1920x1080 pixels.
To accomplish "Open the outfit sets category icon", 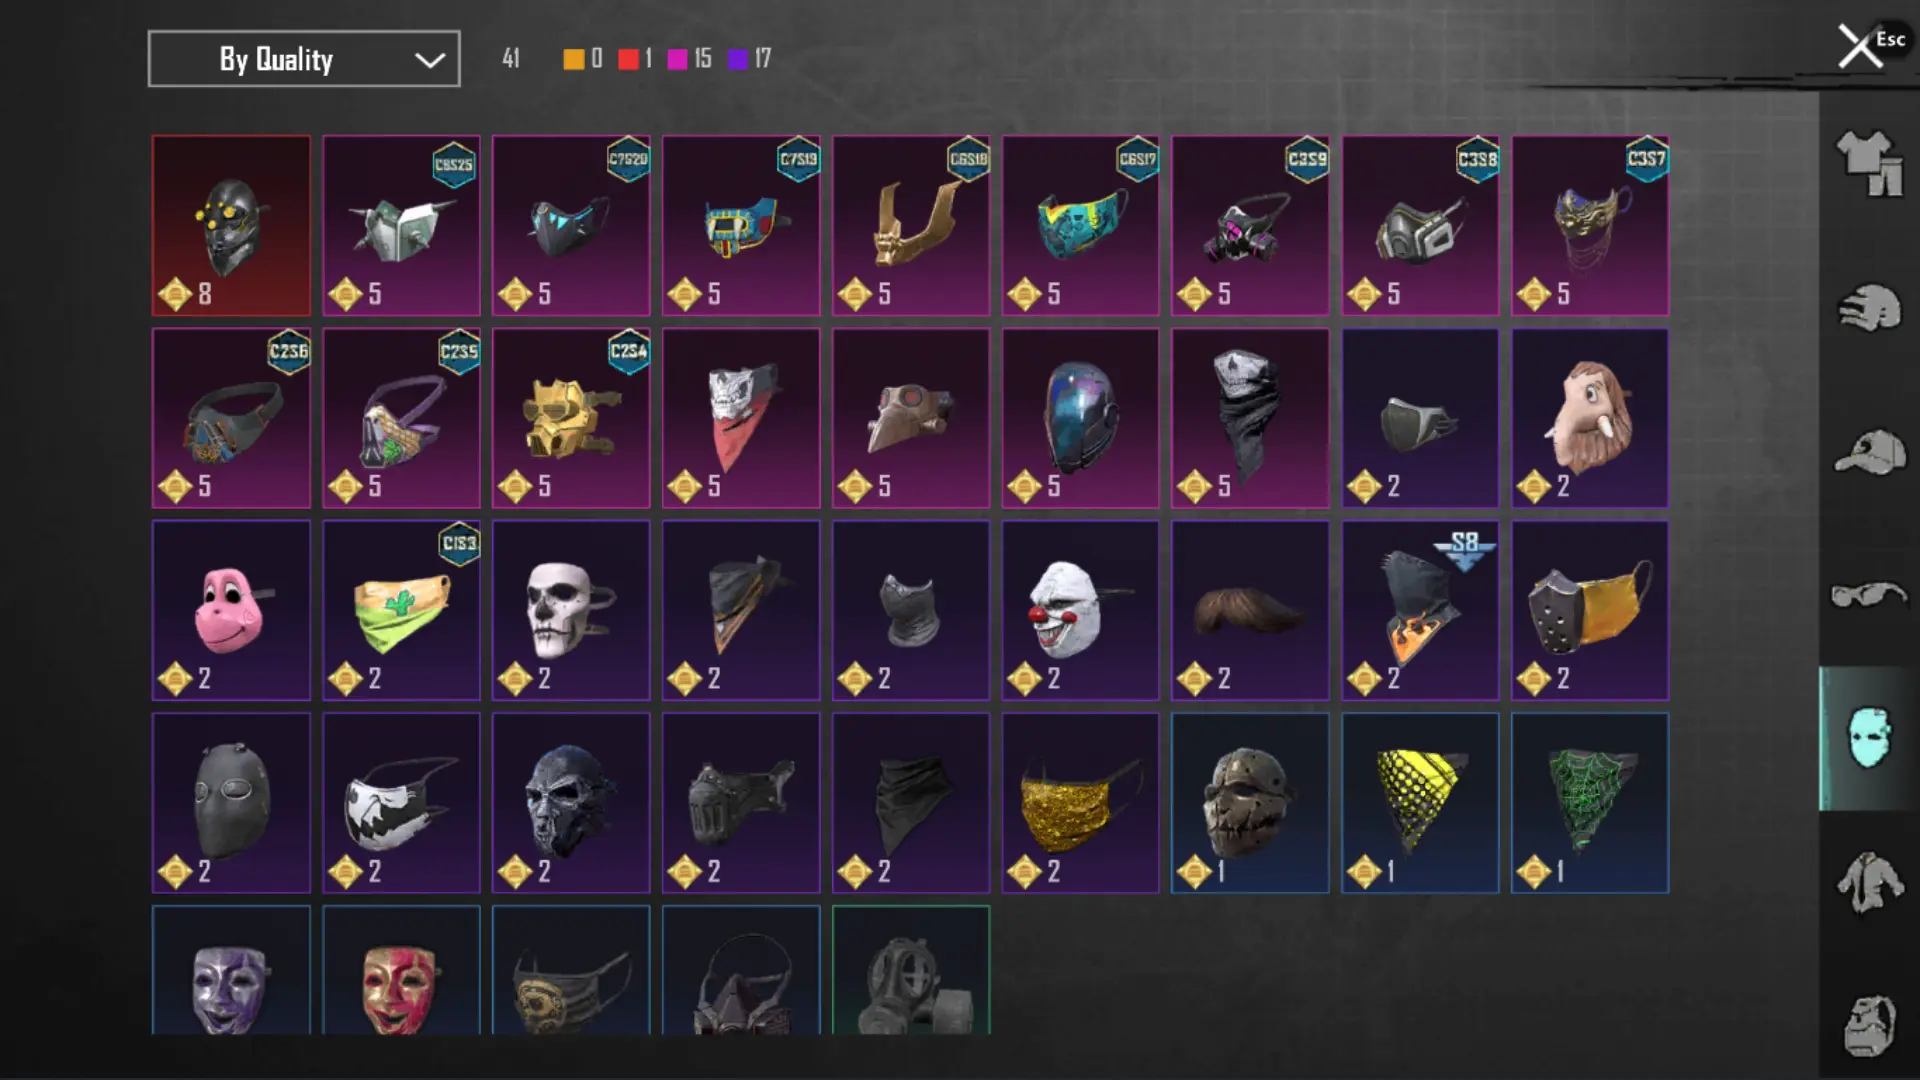I will click(1869, 164).
